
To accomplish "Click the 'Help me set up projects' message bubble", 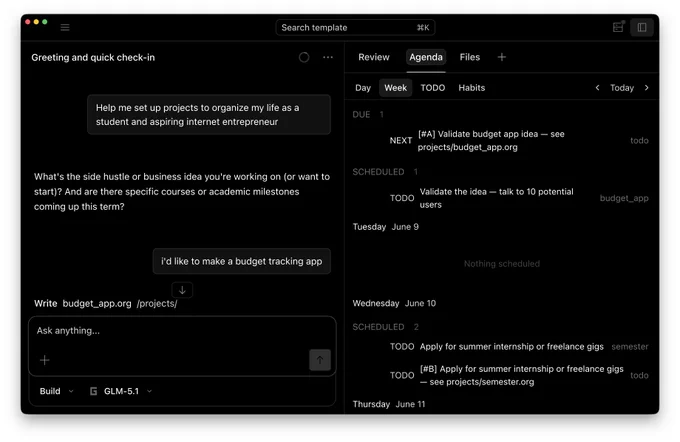I will click(x=209, y=115).
